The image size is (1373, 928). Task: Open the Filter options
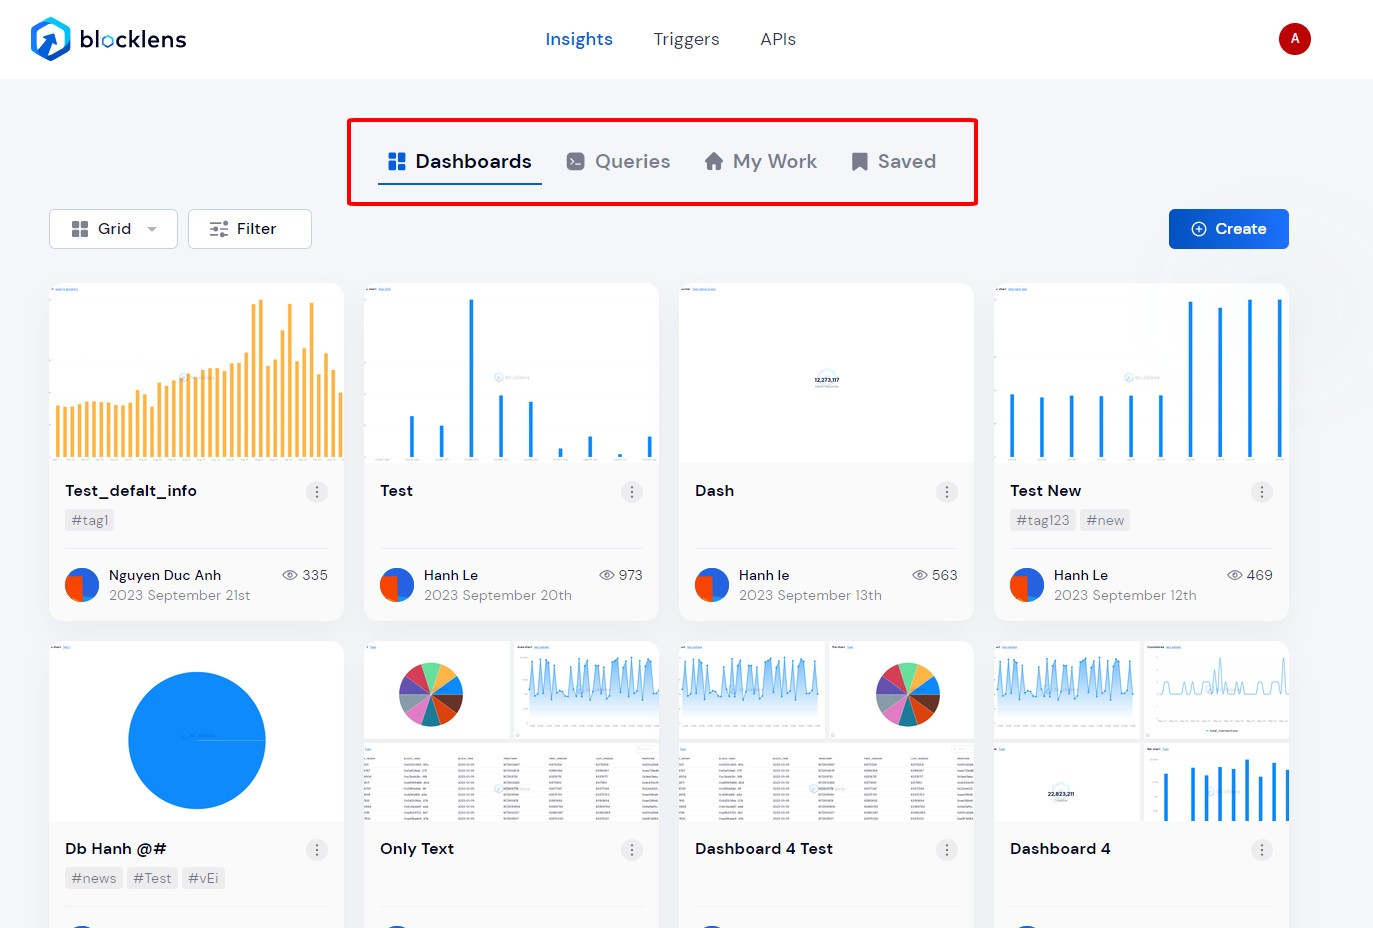pyautogui.click(x=249, y=229)
